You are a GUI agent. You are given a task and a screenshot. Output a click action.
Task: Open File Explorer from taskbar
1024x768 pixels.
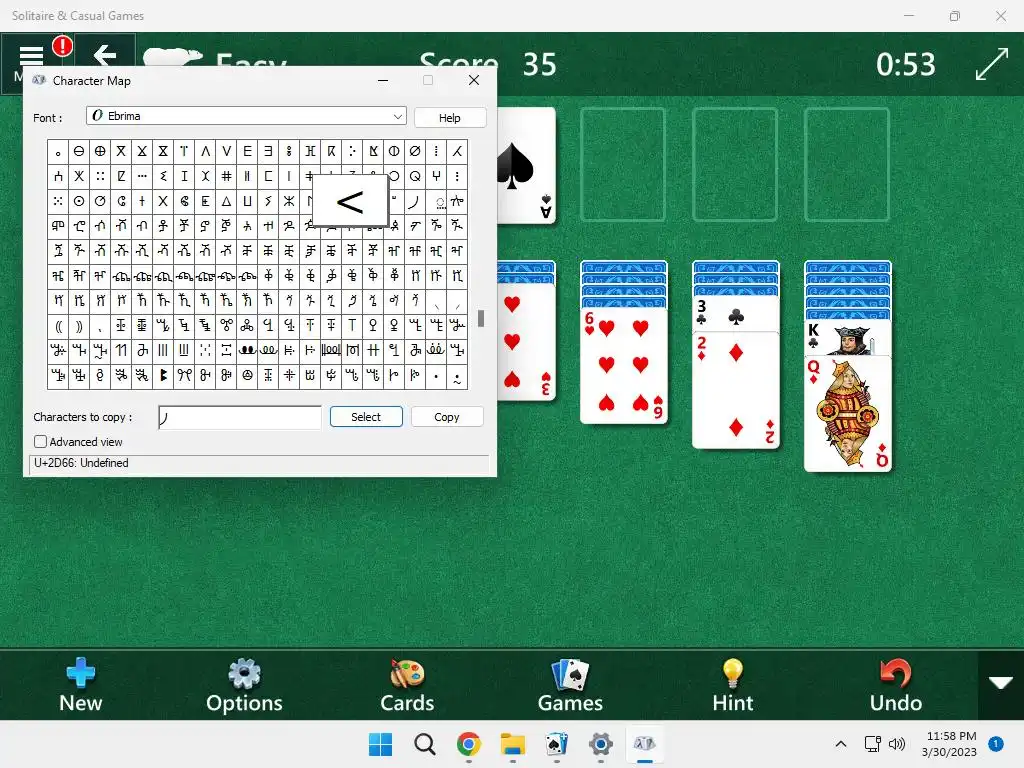tap(513, 744)
